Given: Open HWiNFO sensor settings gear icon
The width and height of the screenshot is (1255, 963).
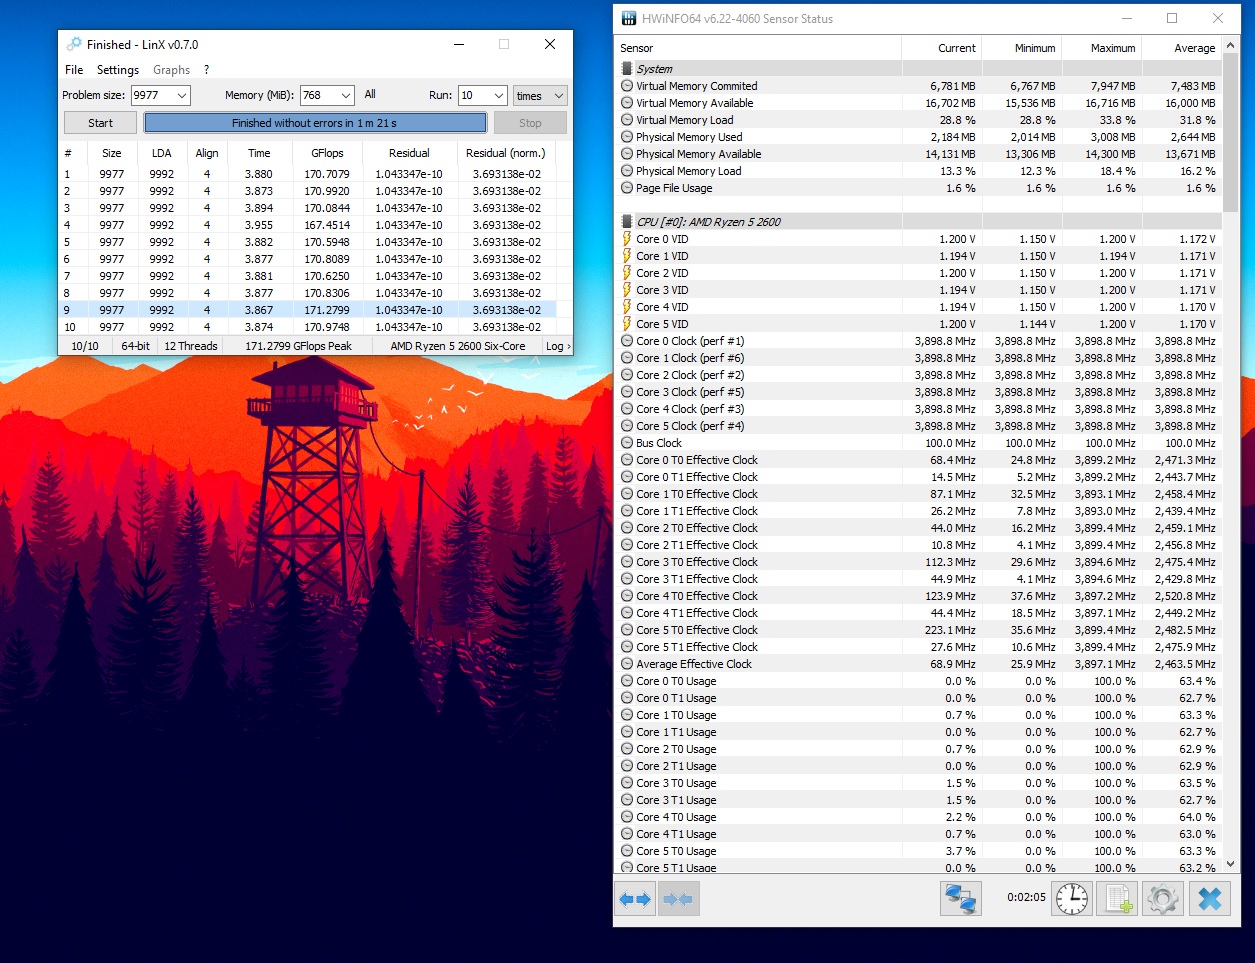Looking at the screenshot, I should pyautogui.click(x=1163, y=899).
